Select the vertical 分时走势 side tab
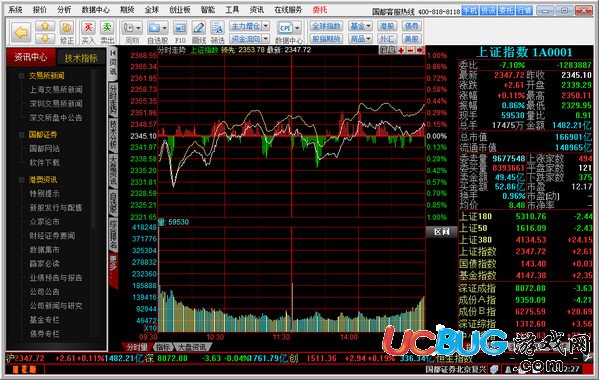The image size is (599, 380). (113, 100)
